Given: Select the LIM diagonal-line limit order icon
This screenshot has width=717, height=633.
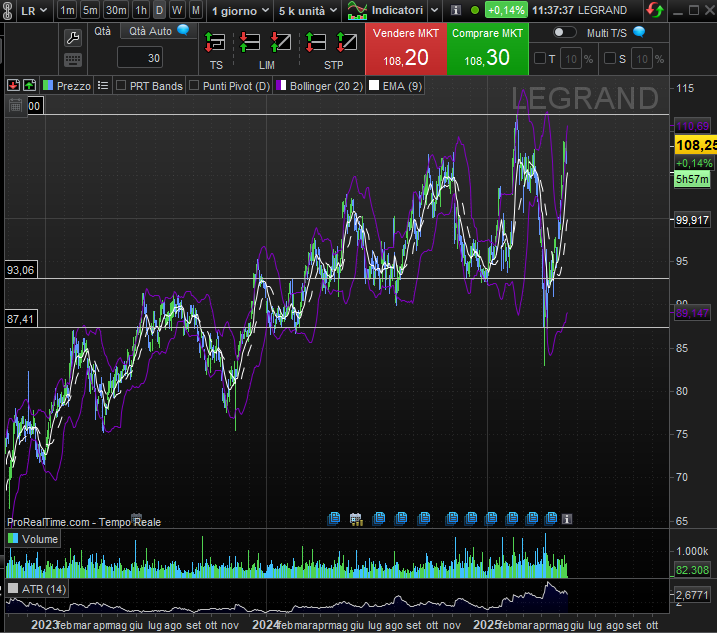Looking at the screenshot, I should pyautogui.click(x=281, y=42).
